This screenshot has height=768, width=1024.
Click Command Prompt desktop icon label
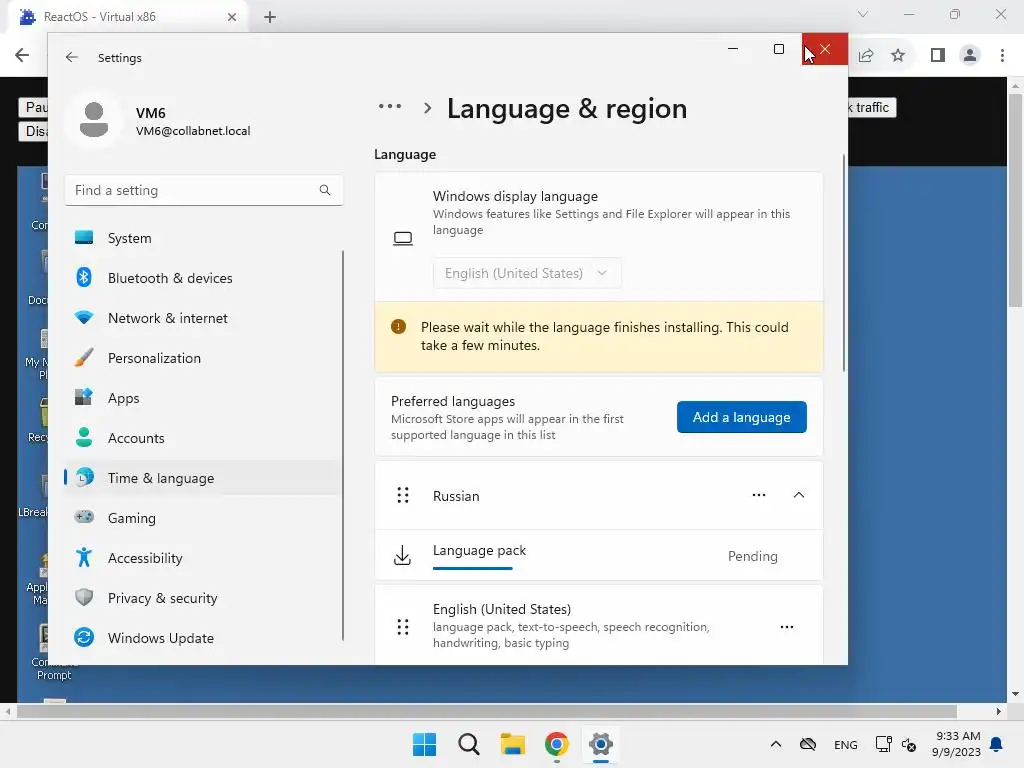click(54, 669)
